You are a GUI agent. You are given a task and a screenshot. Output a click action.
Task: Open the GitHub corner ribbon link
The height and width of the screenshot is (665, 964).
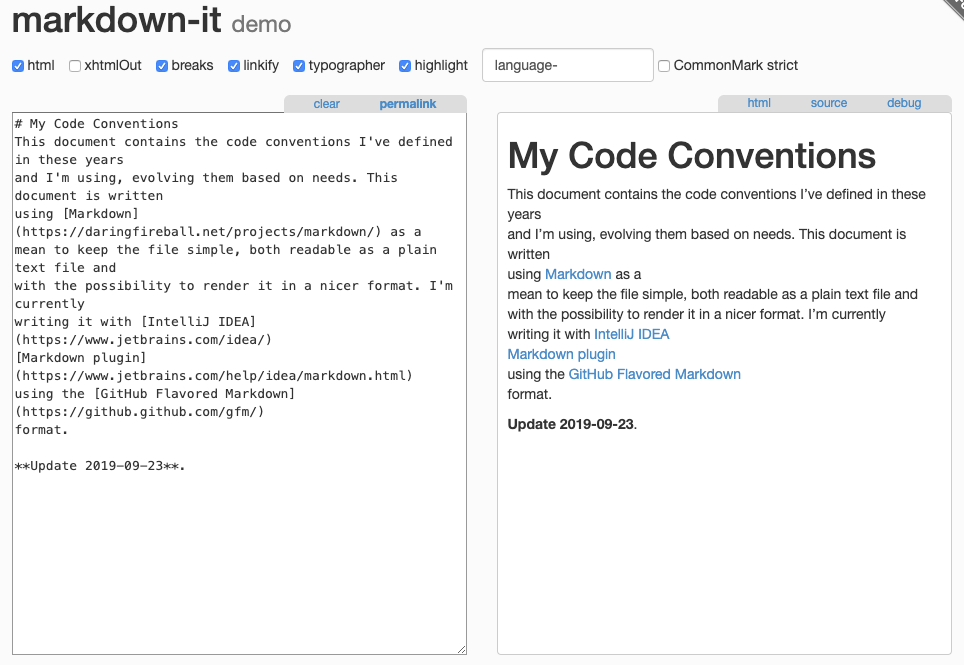[x=950, y=12]
